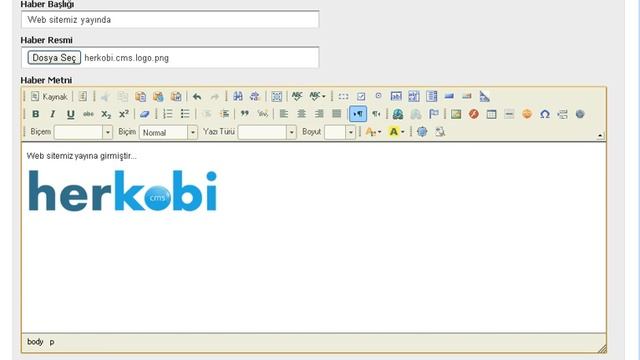The width and height of the screenshot is (640, 360).
Task: Click the Select All icon
Action: [277, 97]
